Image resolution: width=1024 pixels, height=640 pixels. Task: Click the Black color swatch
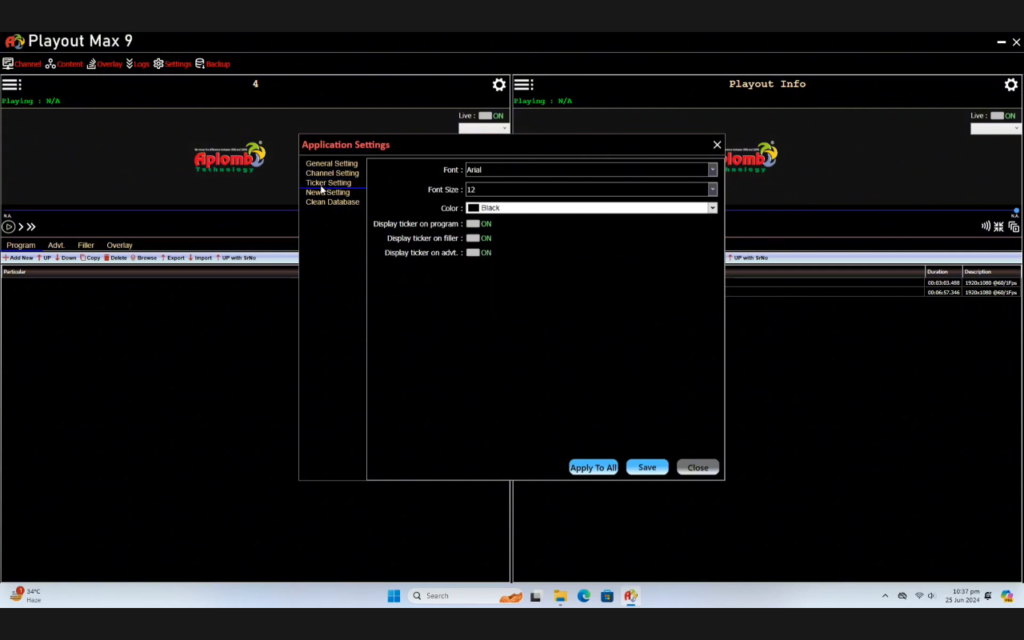pos(474,208)
